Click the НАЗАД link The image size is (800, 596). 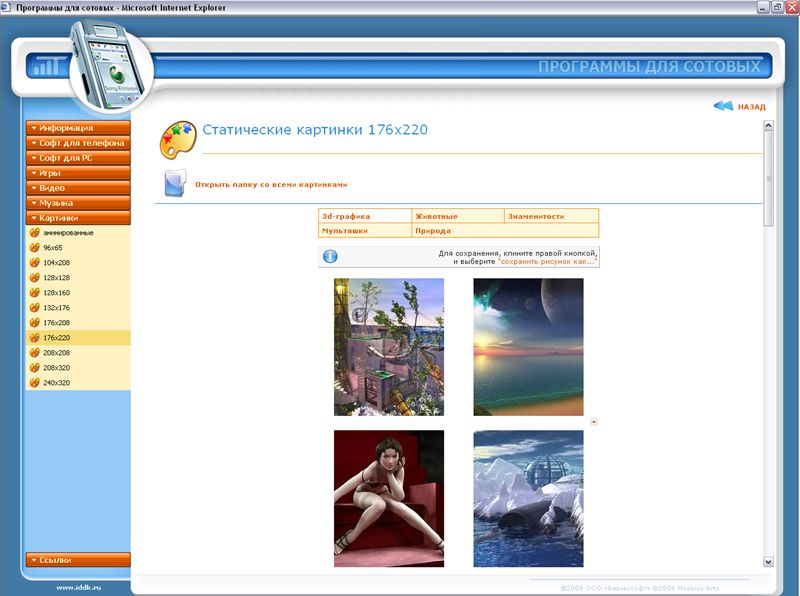coord(751,107)
